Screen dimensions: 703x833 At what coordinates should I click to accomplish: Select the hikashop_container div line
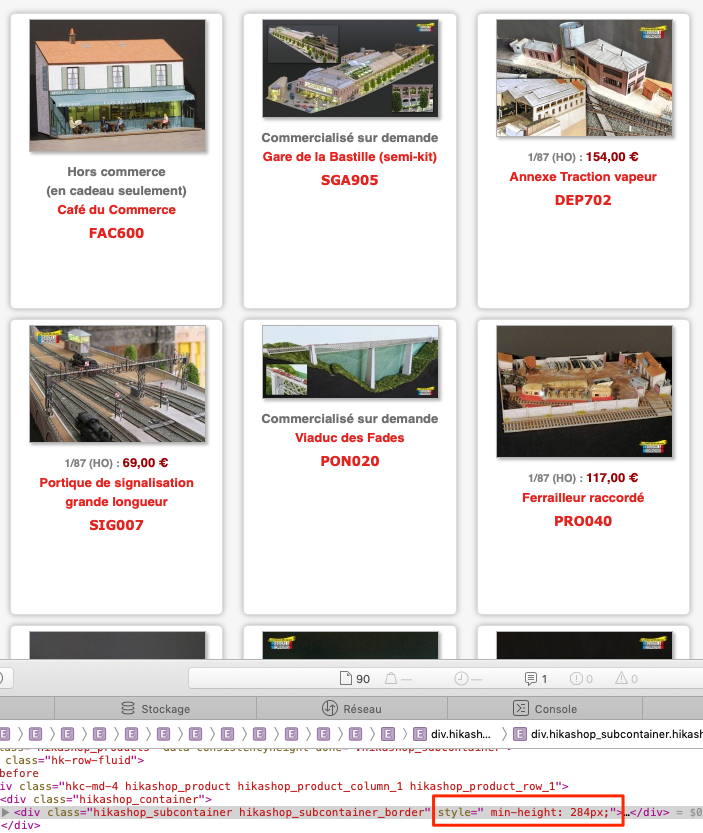[x=106, y=799]
